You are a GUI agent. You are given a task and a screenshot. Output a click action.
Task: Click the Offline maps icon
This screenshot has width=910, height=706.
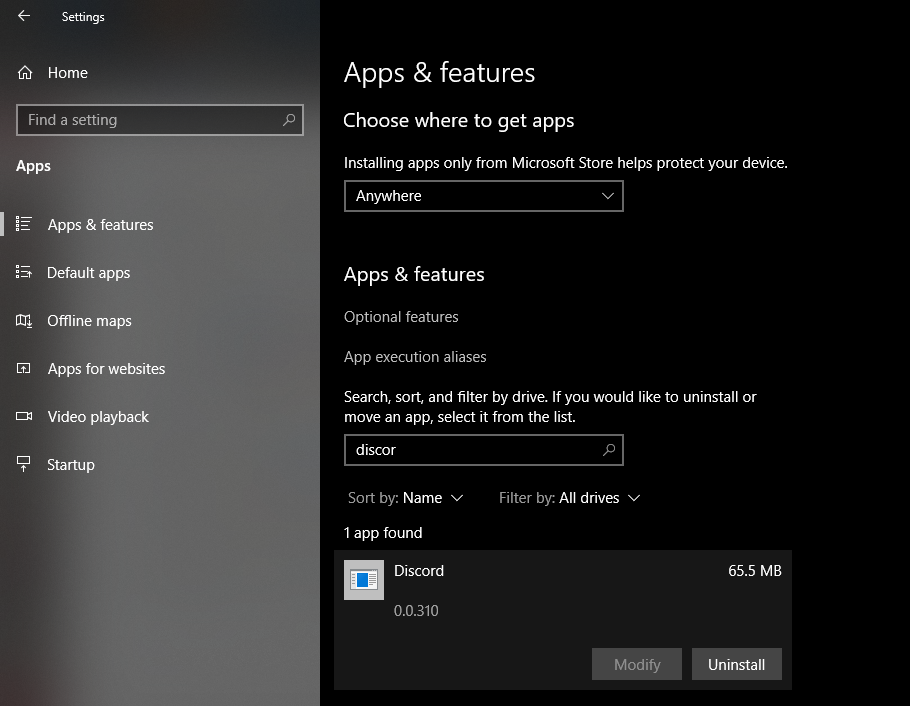click(24, 320)
